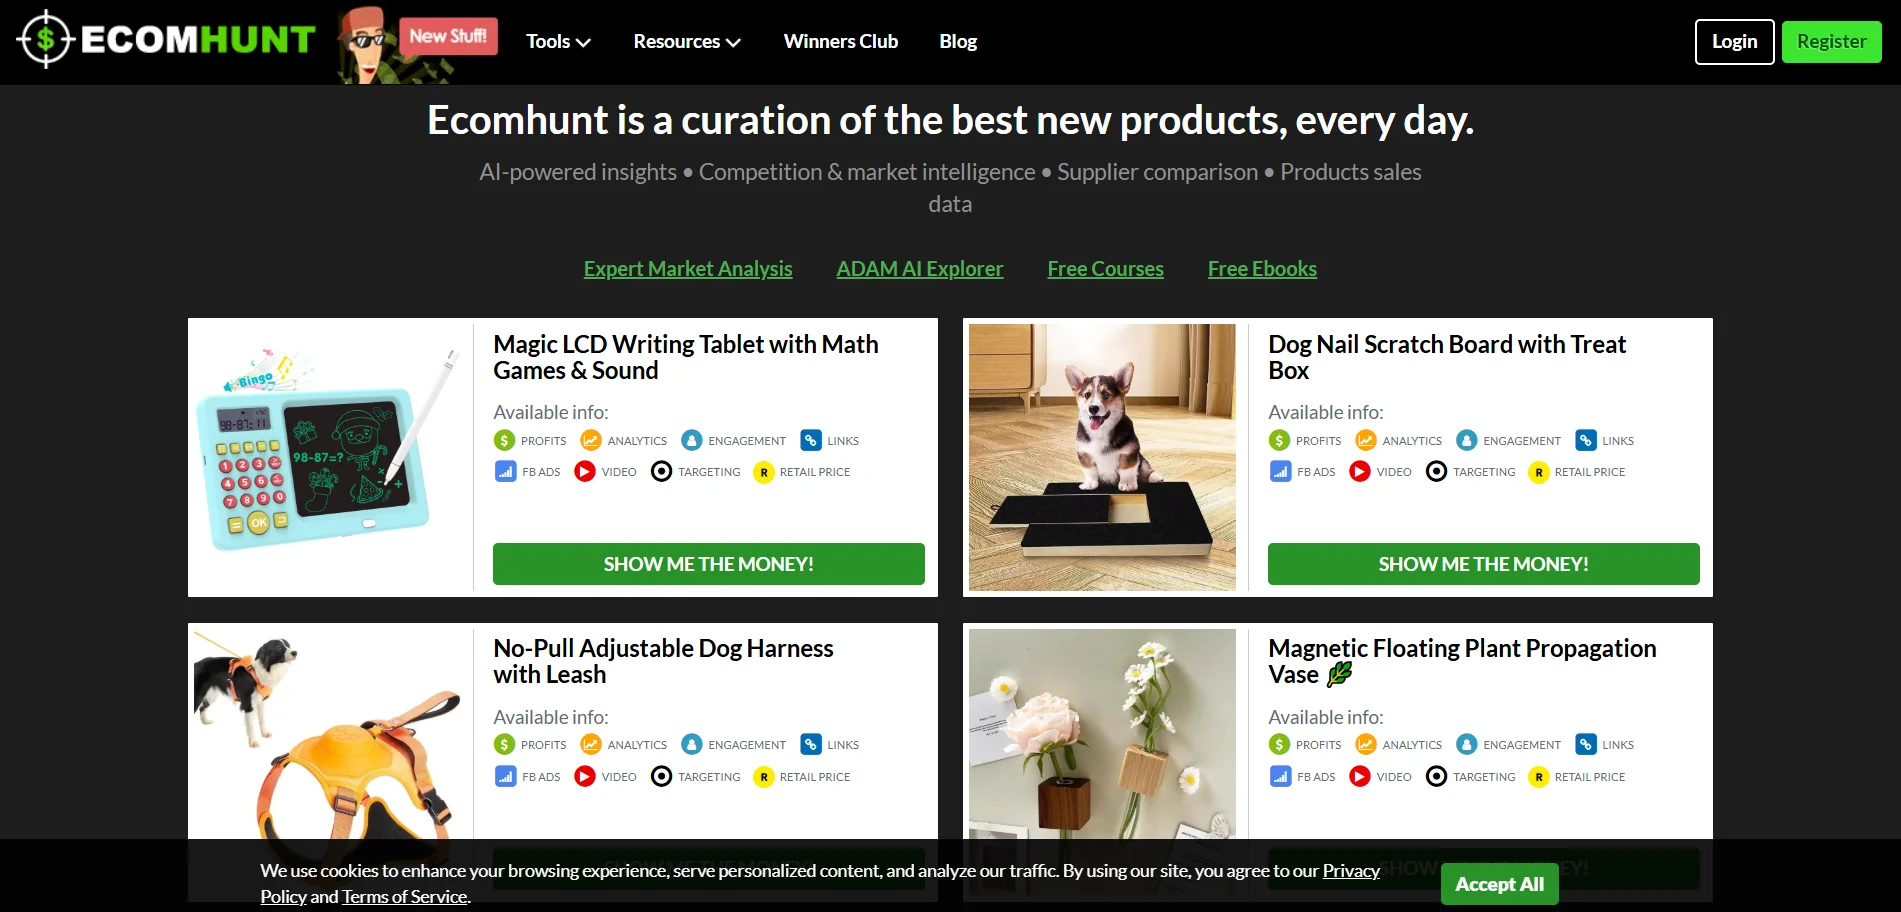Image resolution: width=1901 pixels, height=912 pixels.
Task: Accept all cookies in the banner
Action: (1499, 884)
